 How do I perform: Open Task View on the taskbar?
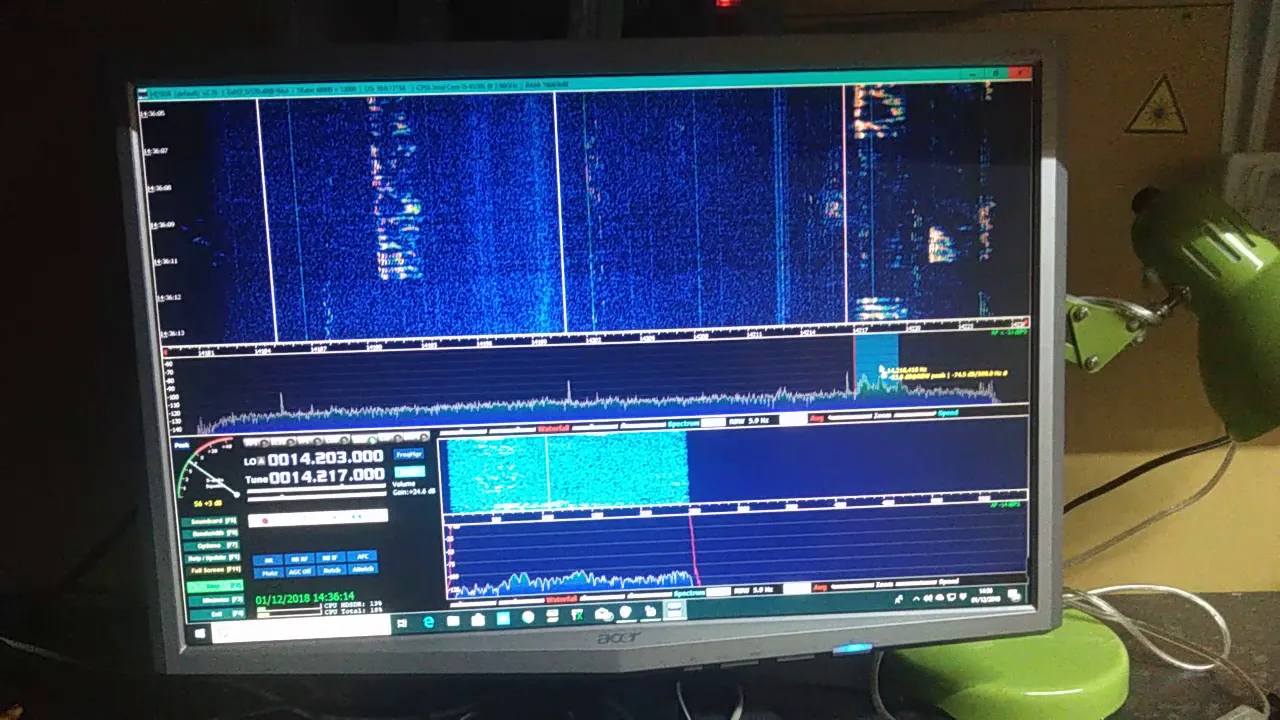click(402, 623)
